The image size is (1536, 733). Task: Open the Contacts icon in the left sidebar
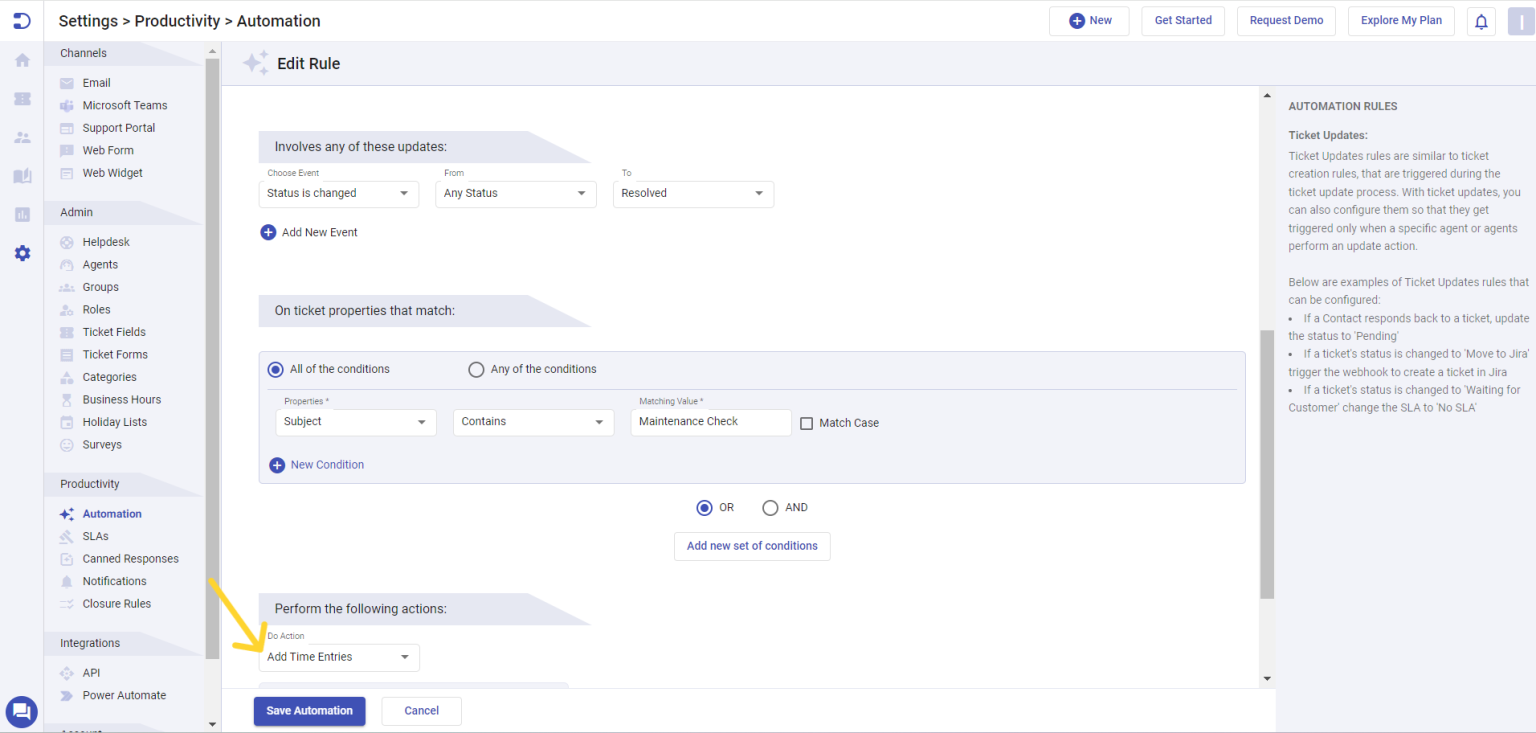21,137
